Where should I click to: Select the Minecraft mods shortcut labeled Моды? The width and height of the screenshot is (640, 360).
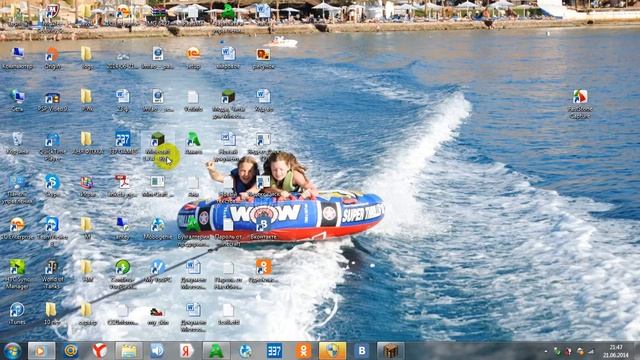pos(228,104)
